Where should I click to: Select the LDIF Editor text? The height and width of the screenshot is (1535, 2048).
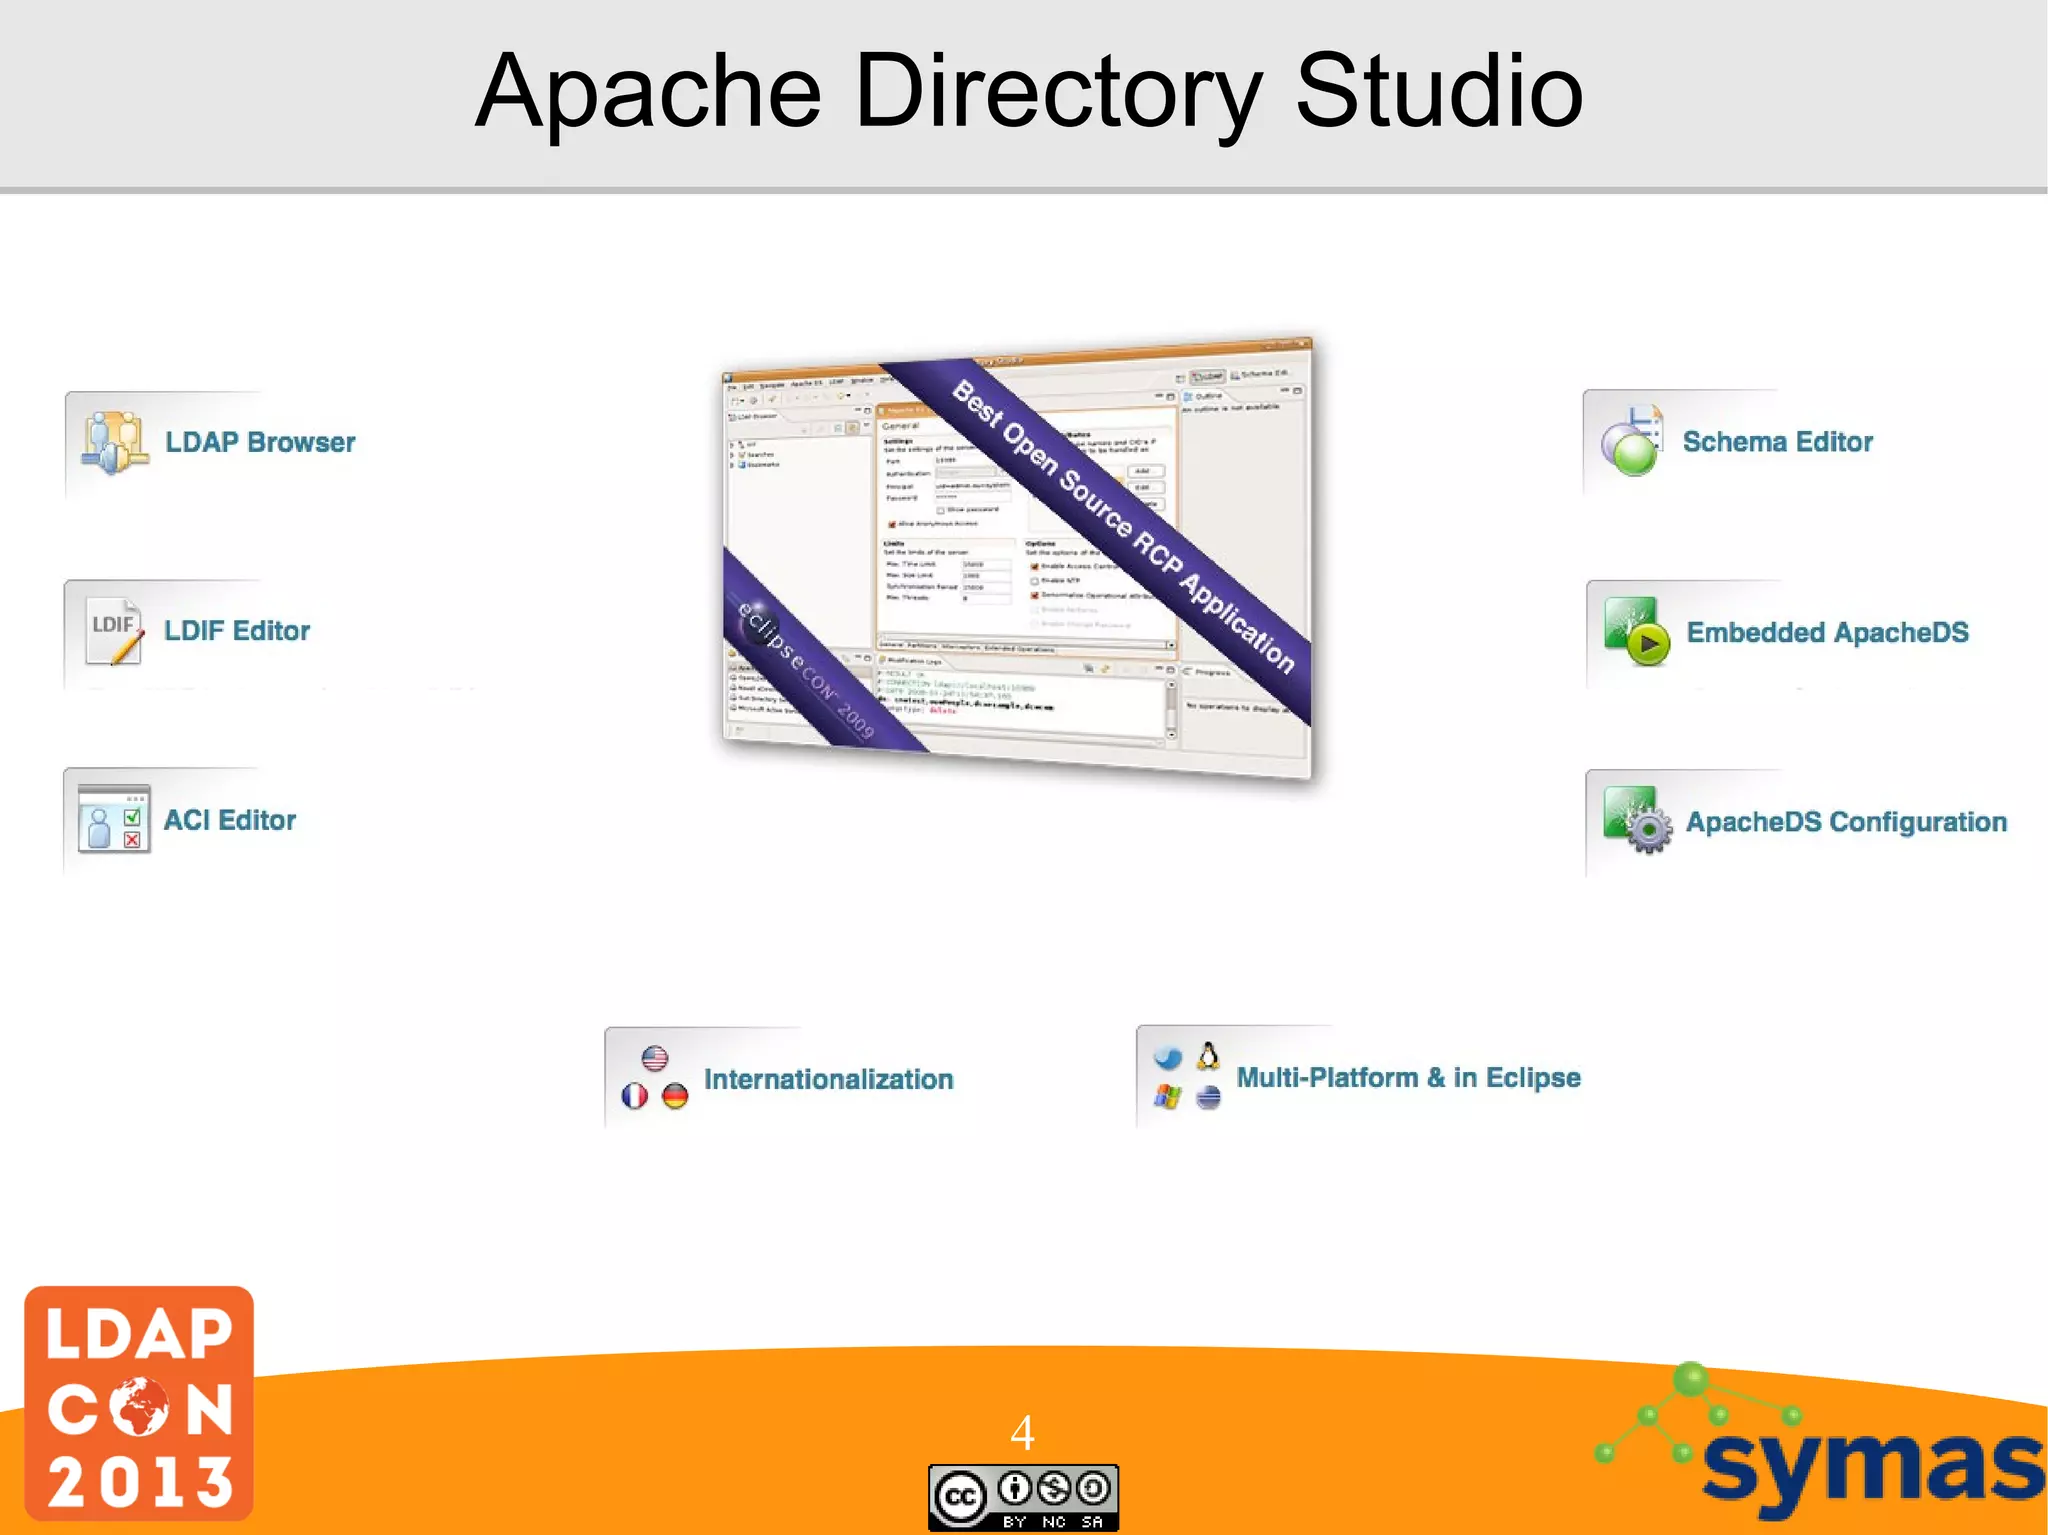237,631
